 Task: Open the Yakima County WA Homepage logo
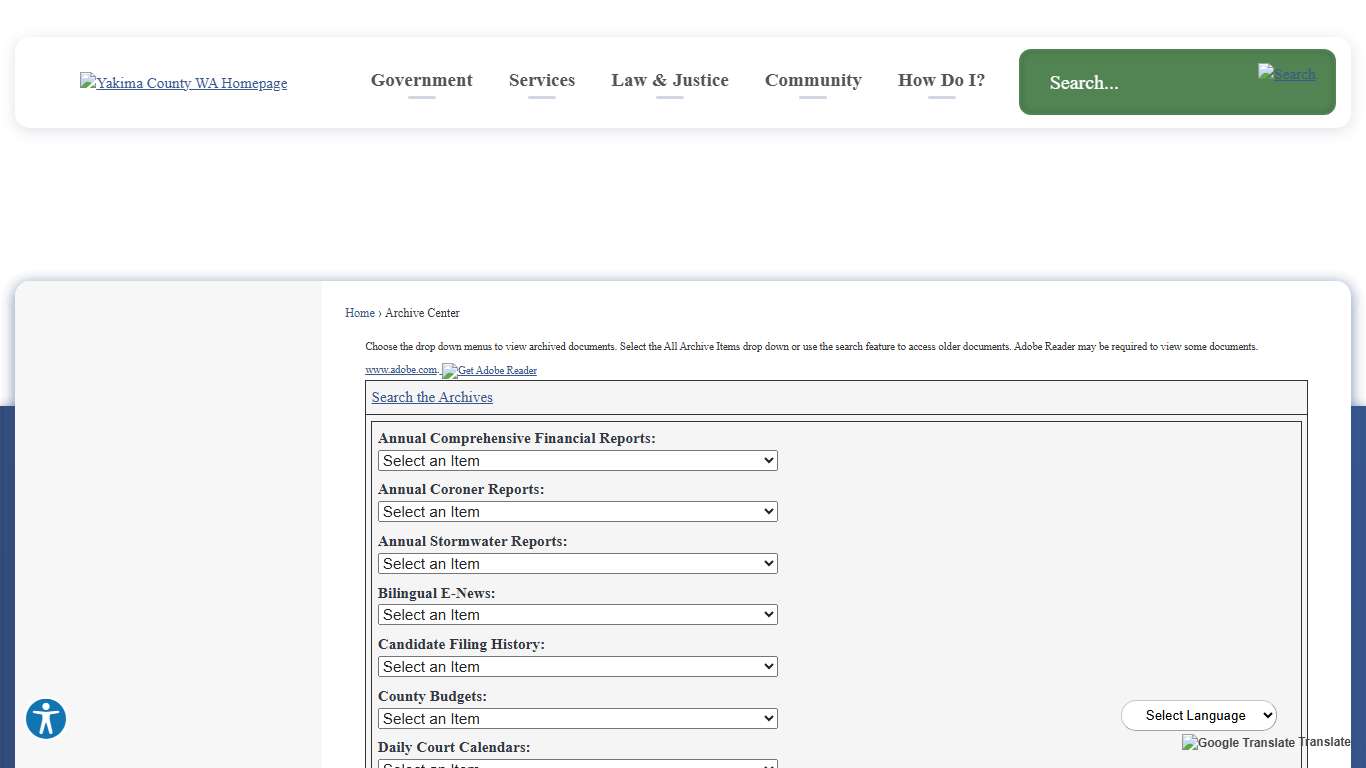click(183, 83)
